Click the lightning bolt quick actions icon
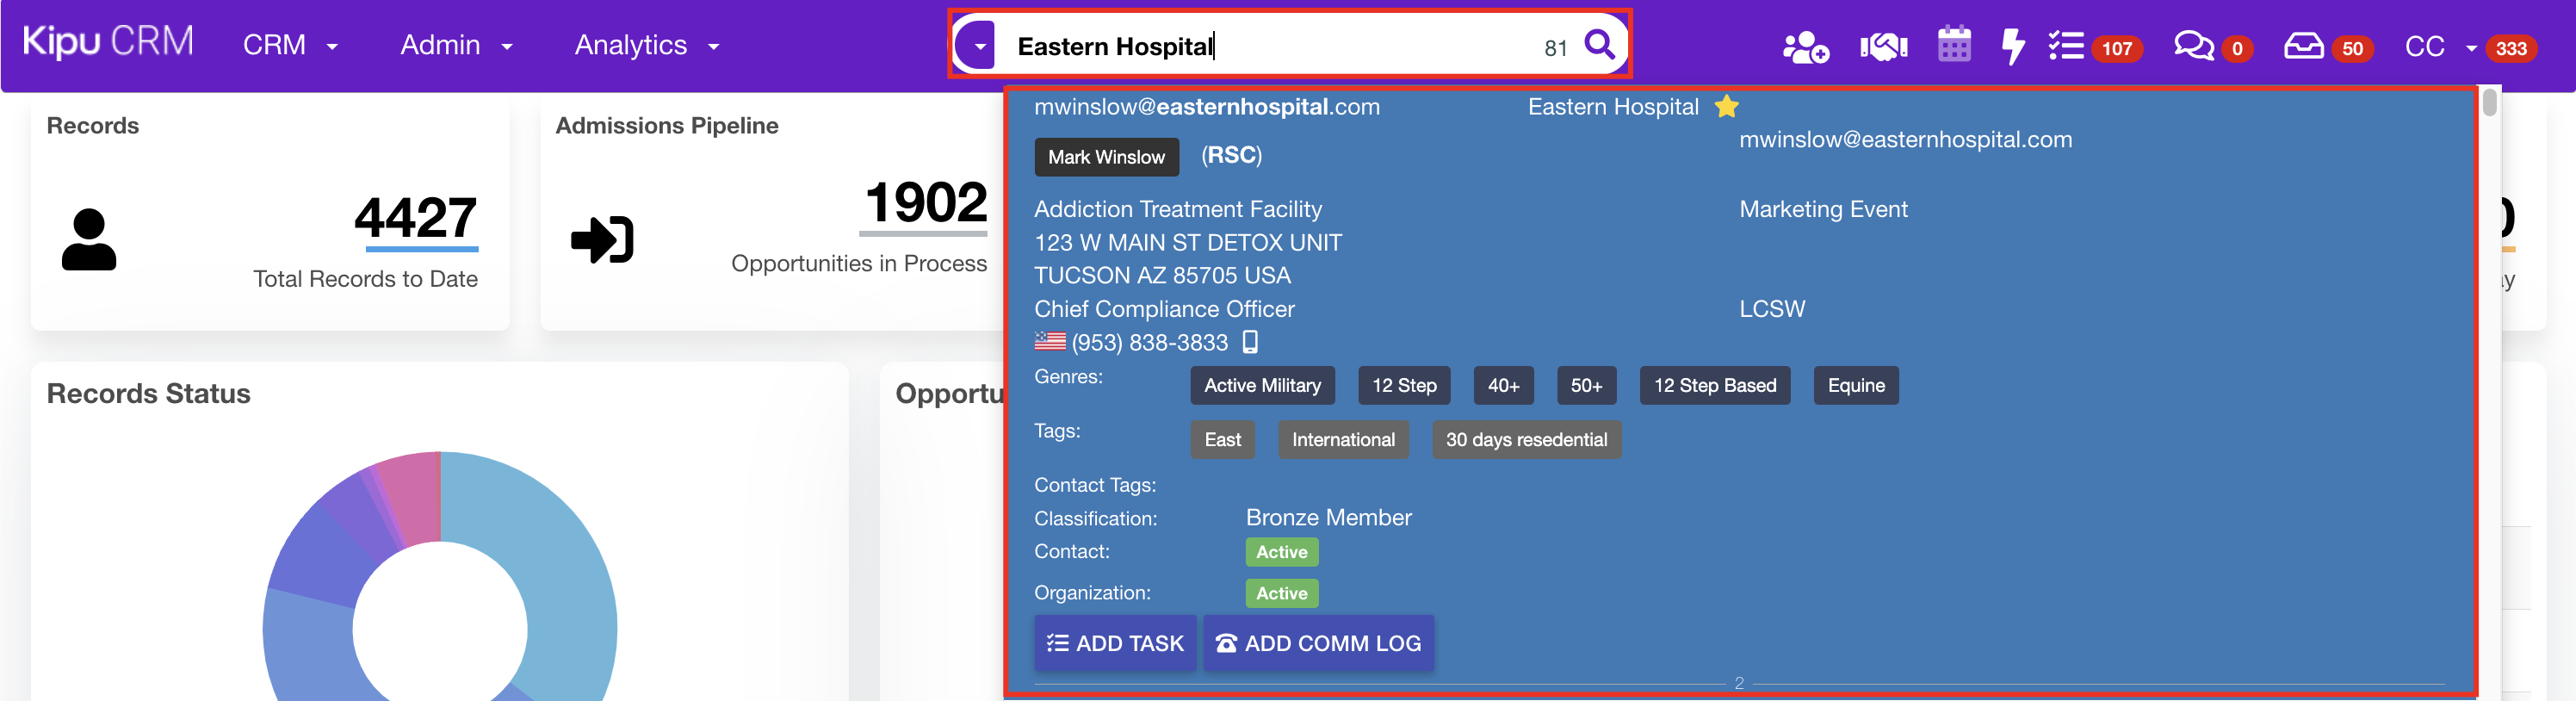 click(x=2012, y=47)
